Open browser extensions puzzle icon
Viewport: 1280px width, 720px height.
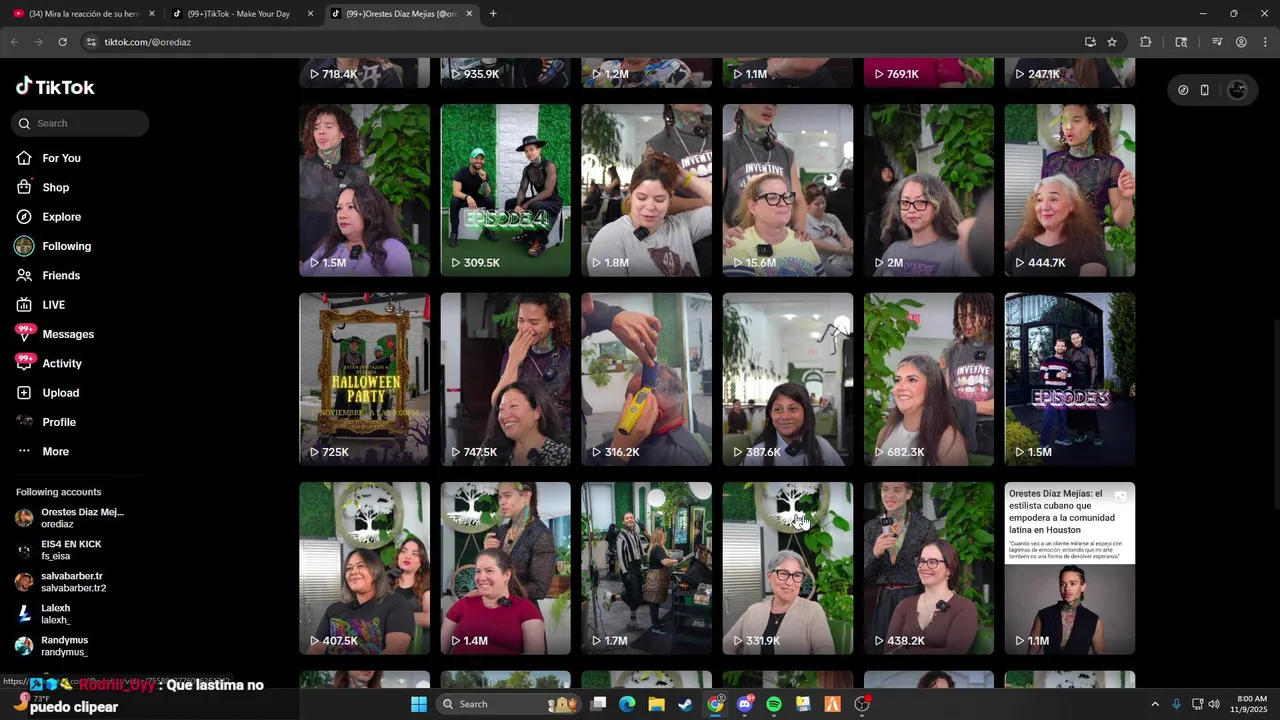coord(1146,42)
